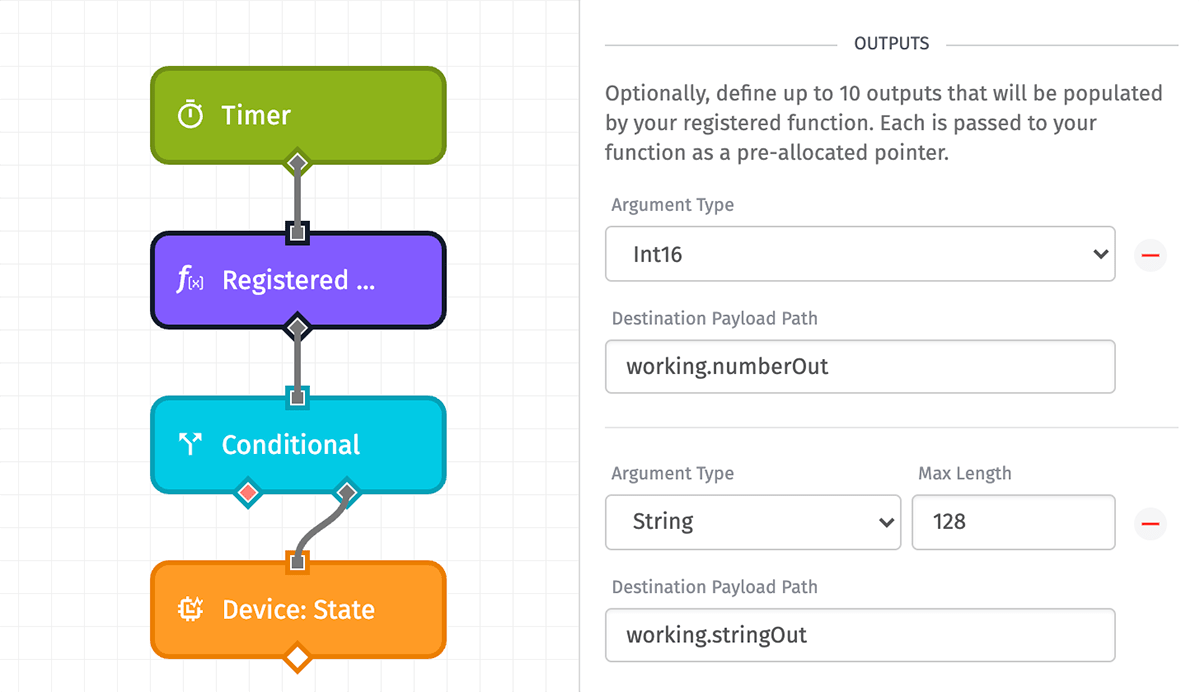Select the Timer node
The height and width of the screenshot is (692, 1200).
(x=298, y=115)
